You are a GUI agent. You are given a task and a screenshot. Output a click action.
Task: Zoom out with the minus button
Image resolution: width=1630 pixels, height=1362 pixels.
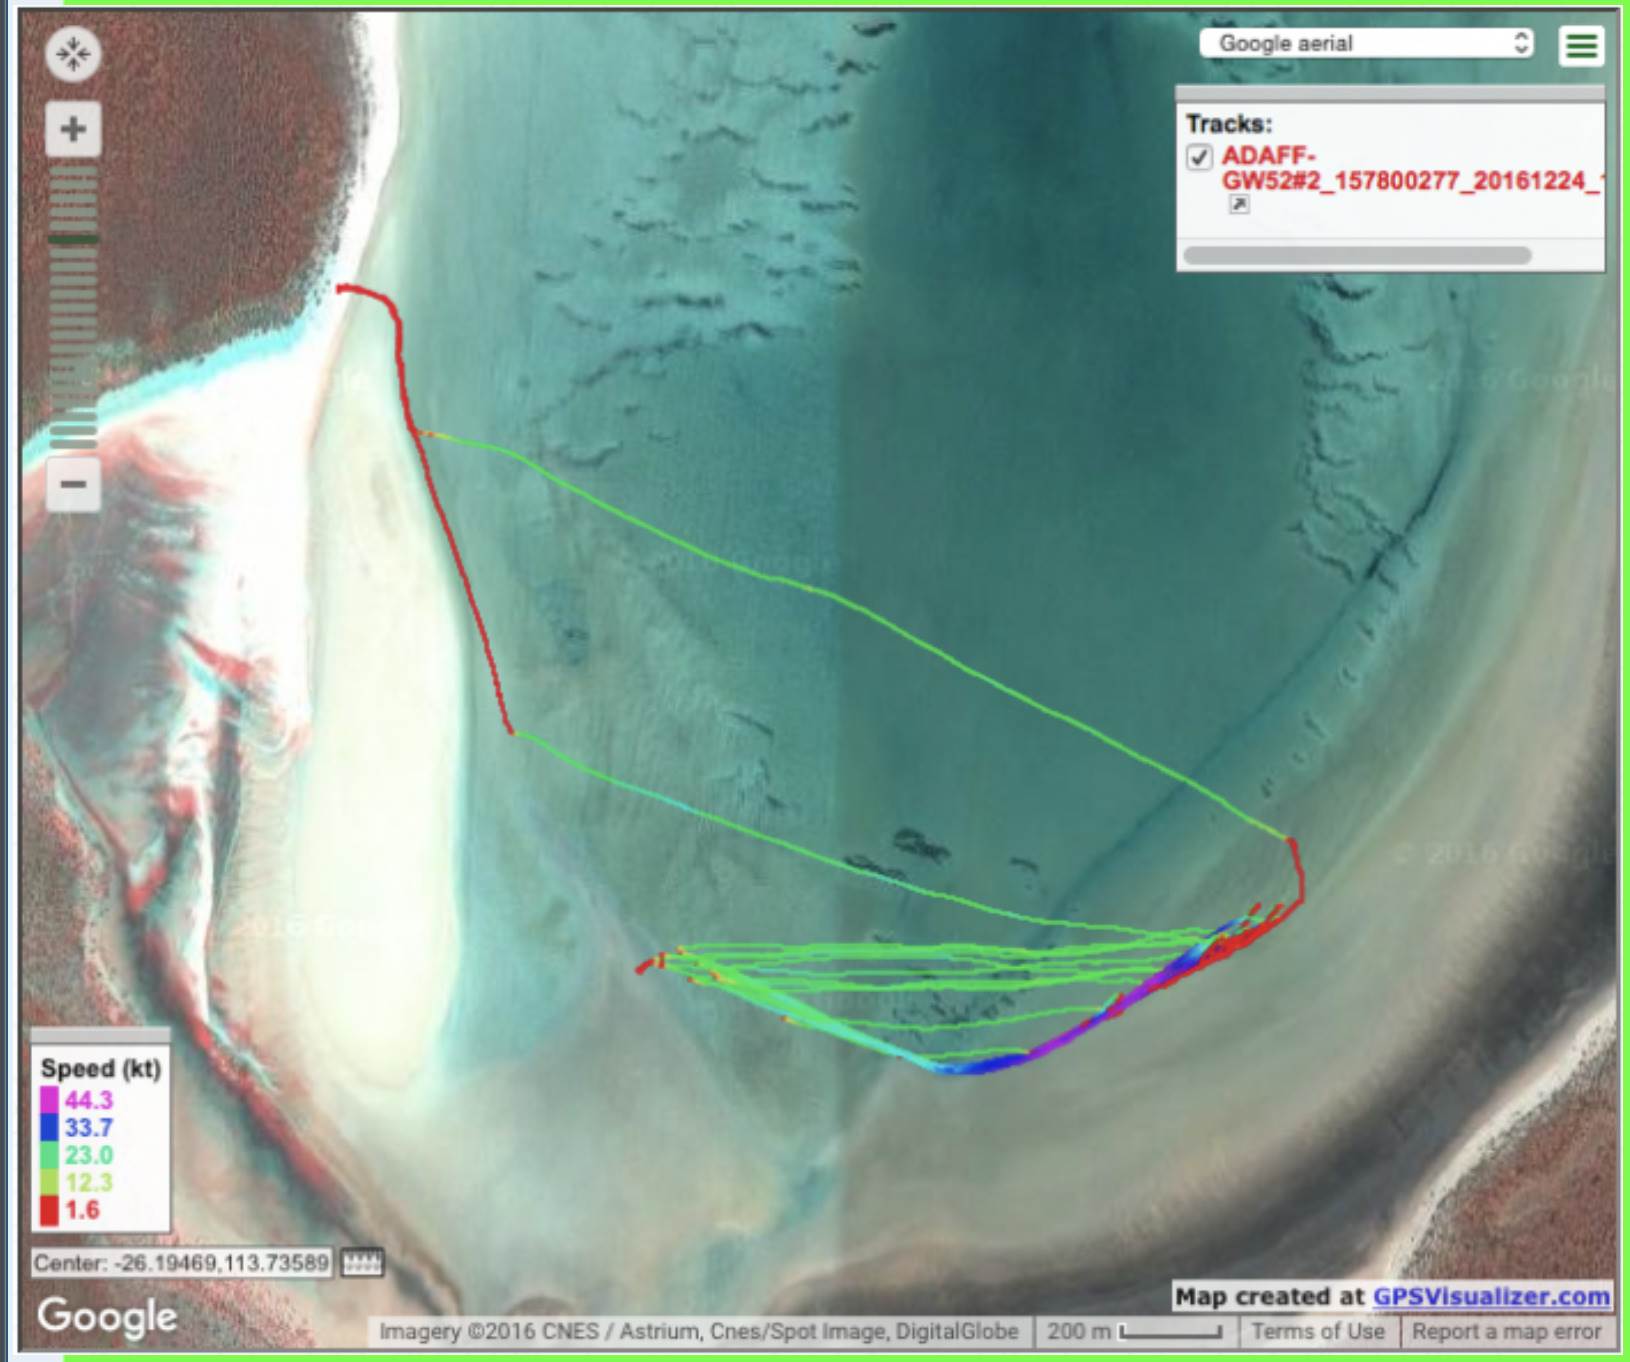pyautogui.click(x=73, y=485)
